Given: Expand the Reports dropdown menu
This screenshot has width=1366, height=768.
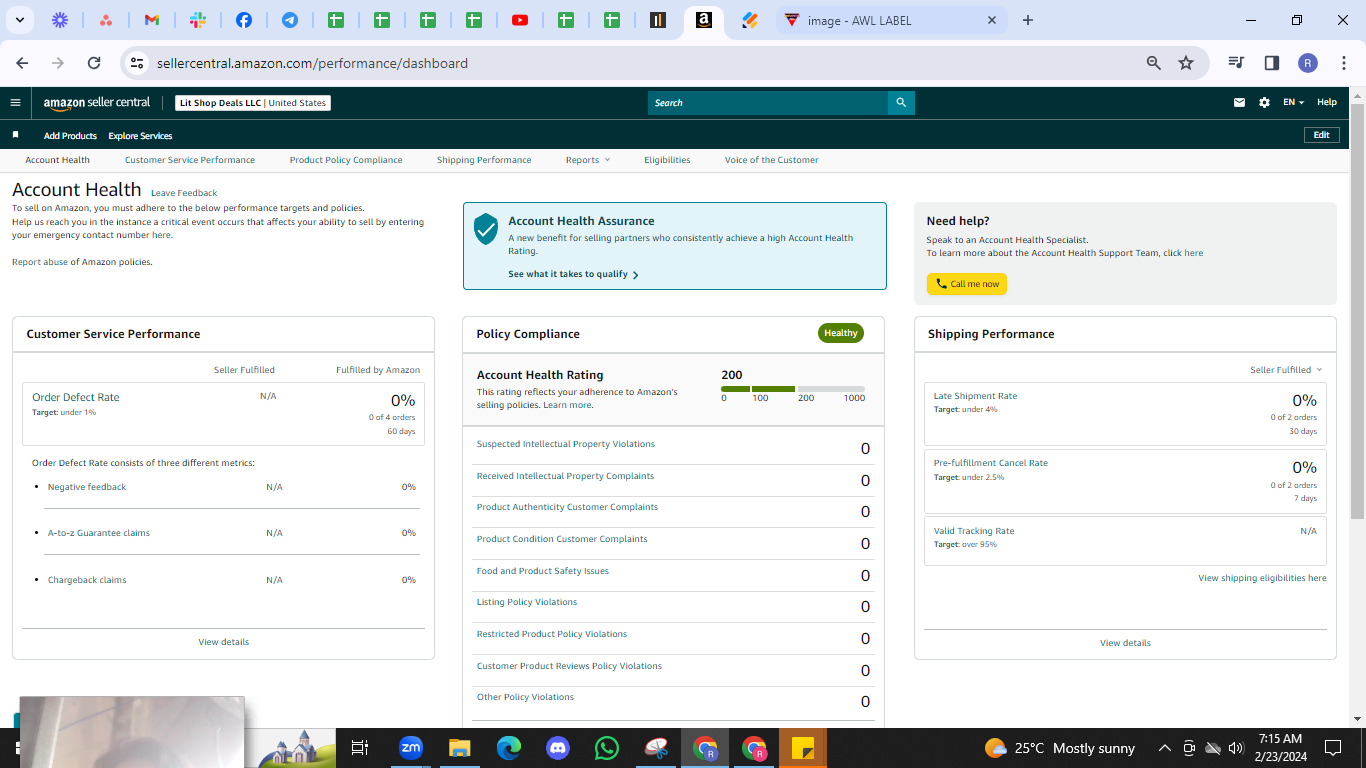Looking at the screenshot, I should point(587,160).
